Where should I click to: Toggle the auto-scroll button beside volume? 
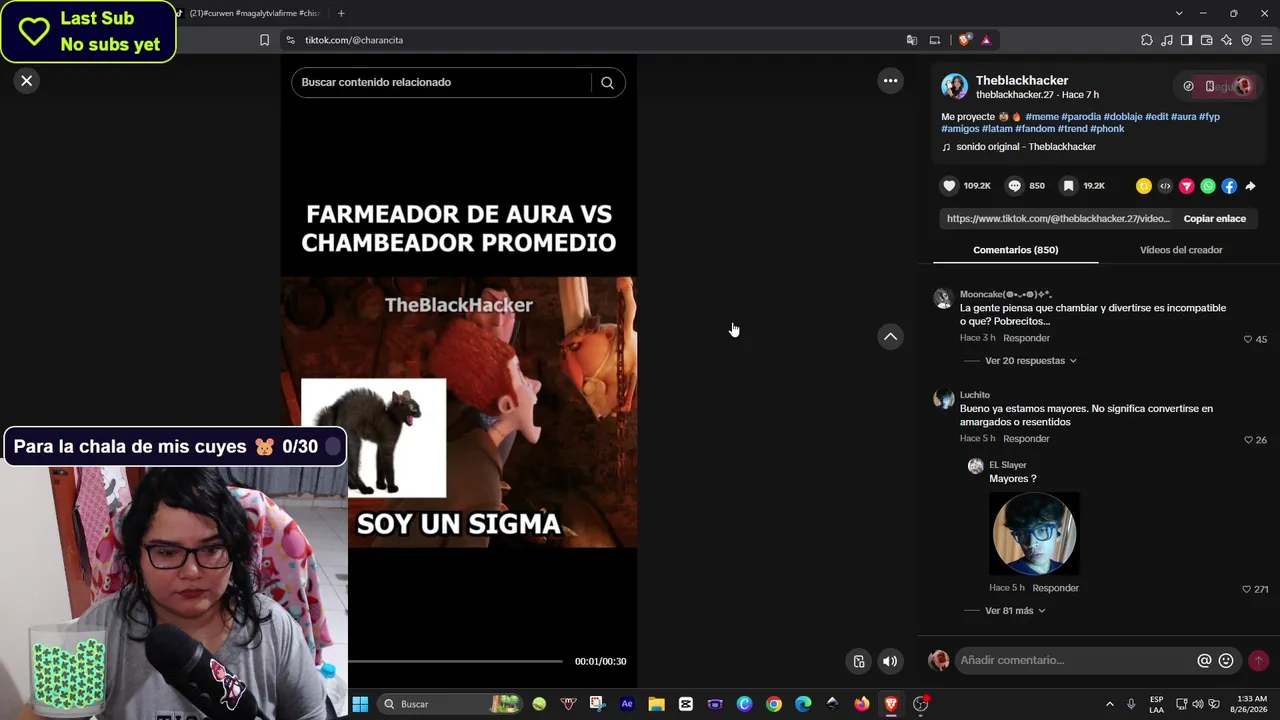tap(859, 661)
